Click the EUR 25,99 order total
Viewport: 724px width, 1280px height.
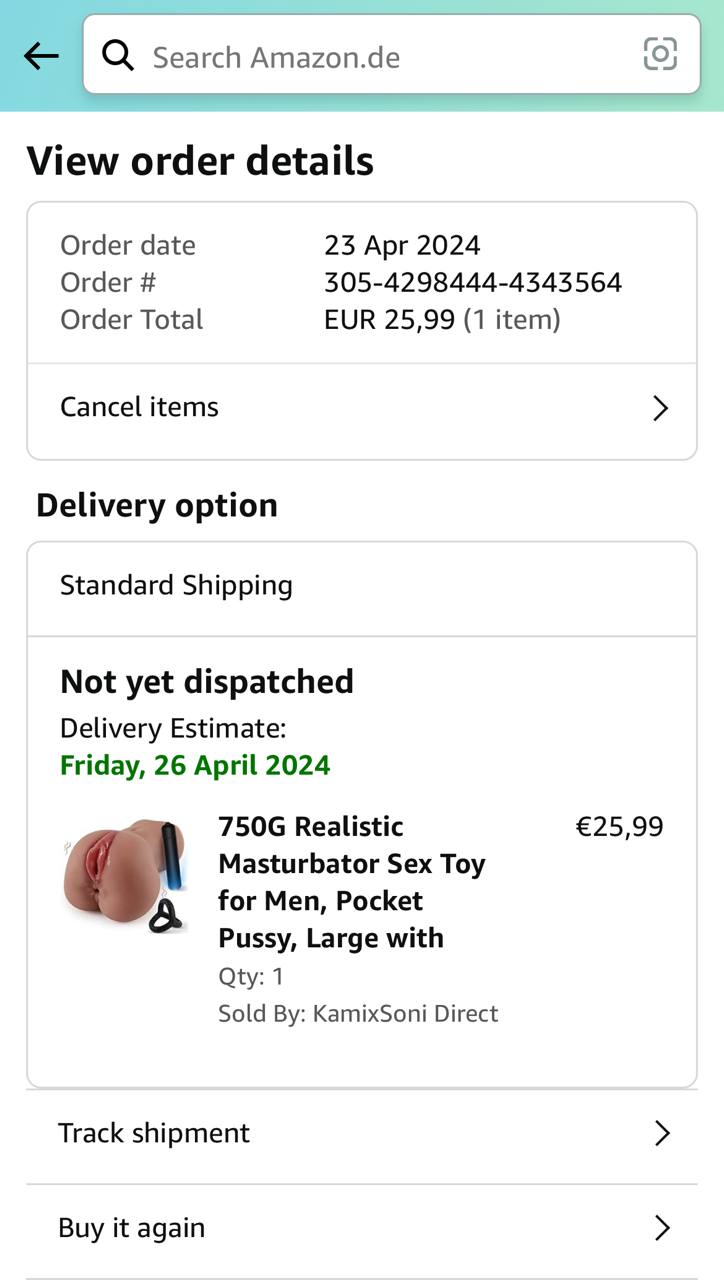point(390,320)
